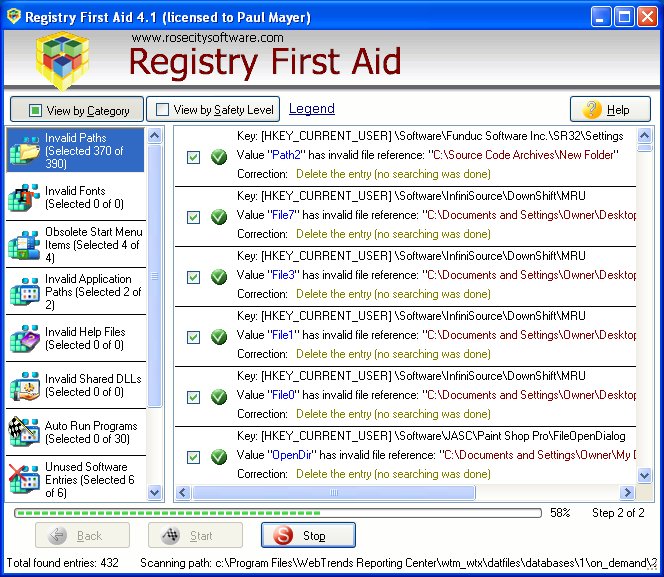Screen dimensions: 664x577
Task: Click the disabled Back button
Action: pyautogui.click(x=83, y=536)
